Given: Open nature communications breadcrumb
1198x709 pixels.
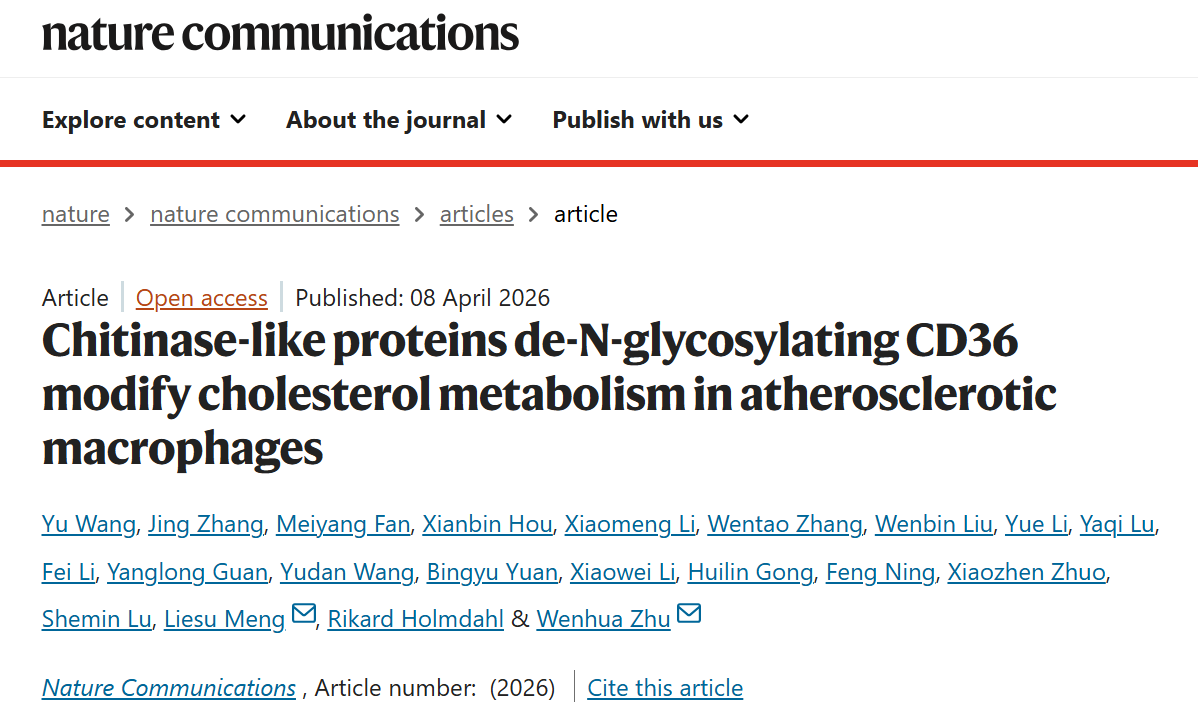Looking at the screenshot, I should pyautogui.click(x=274, y=214).
